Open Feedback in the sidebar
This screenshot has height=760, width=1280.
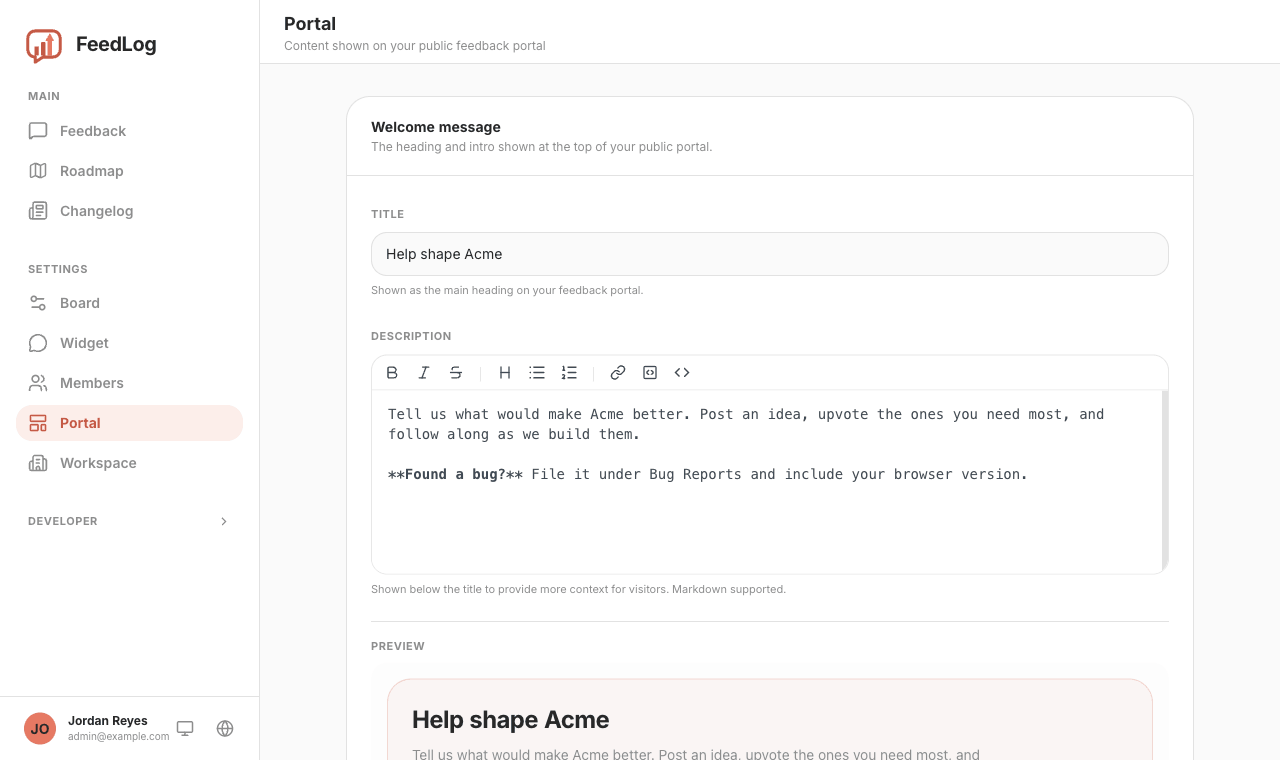point(129,131)
